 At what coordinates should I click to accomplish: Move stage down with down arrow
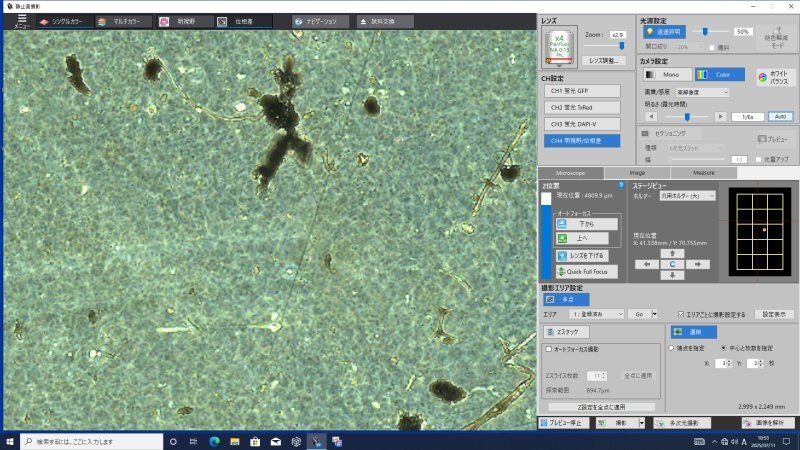(x=672, y=275)
